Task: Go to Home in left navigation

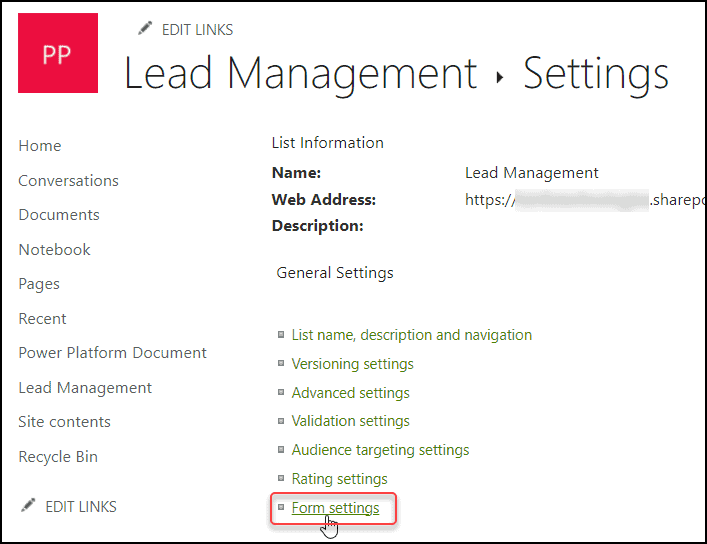Action: tap(40, 146)
